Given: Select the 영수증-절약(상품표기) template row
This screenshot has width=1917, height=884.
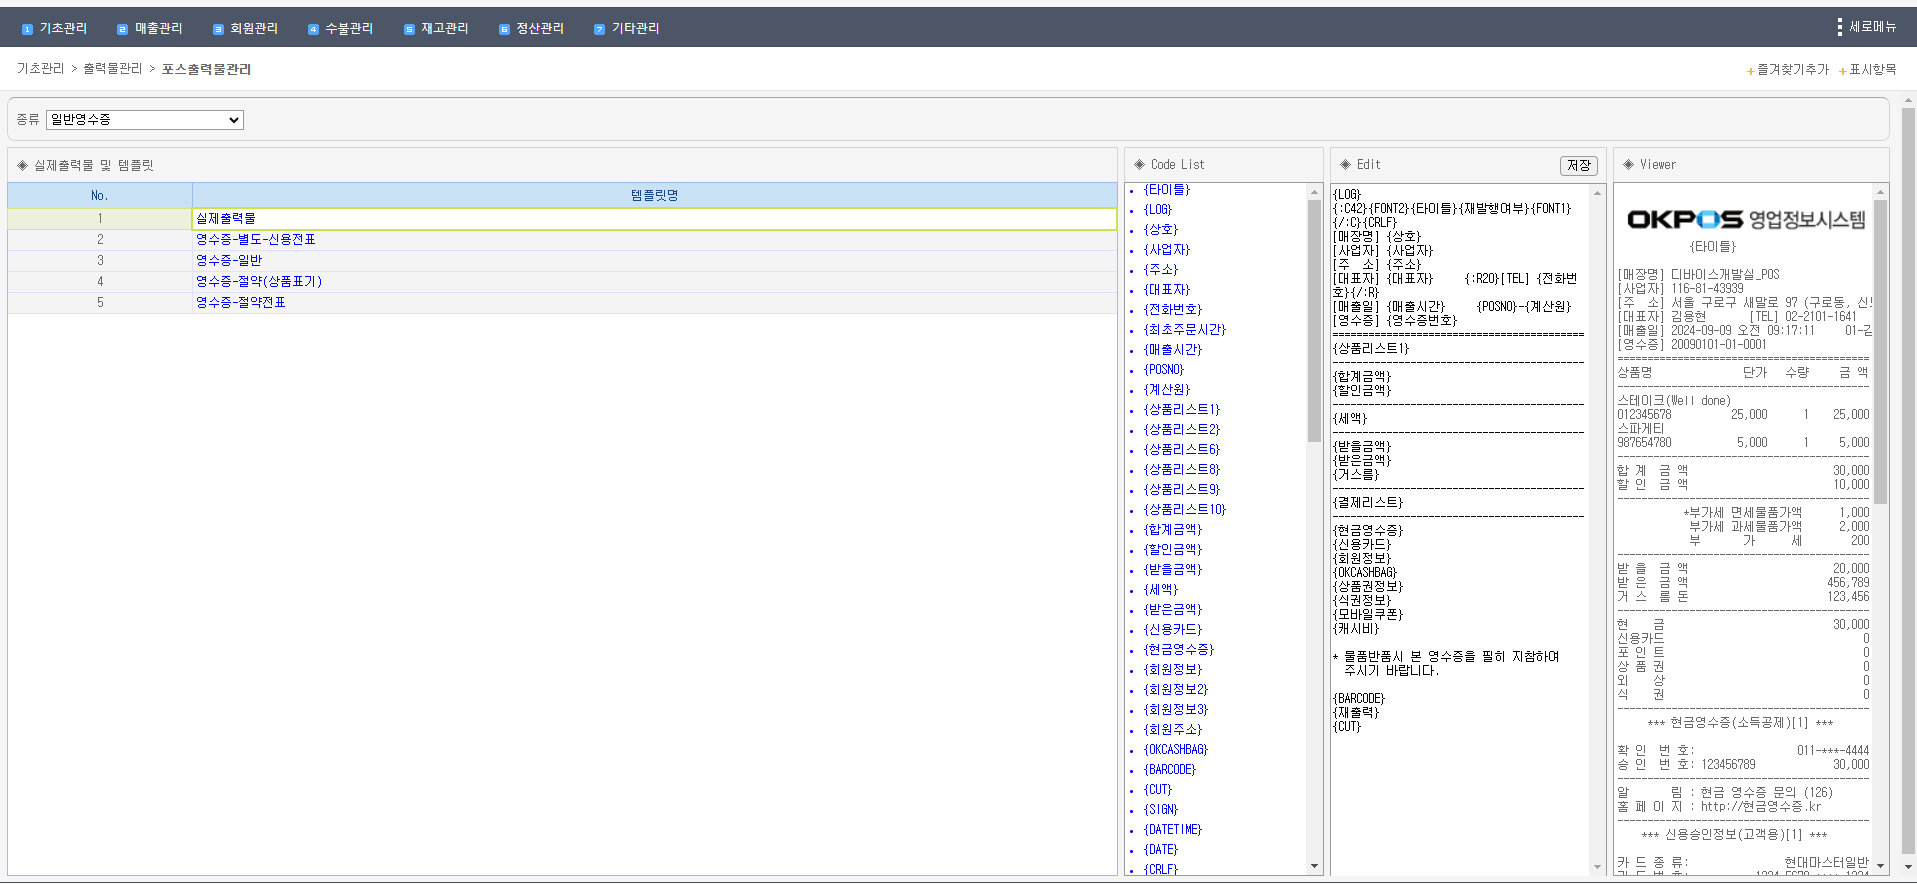Looking at the screenshot, I should tap(259, 282).
